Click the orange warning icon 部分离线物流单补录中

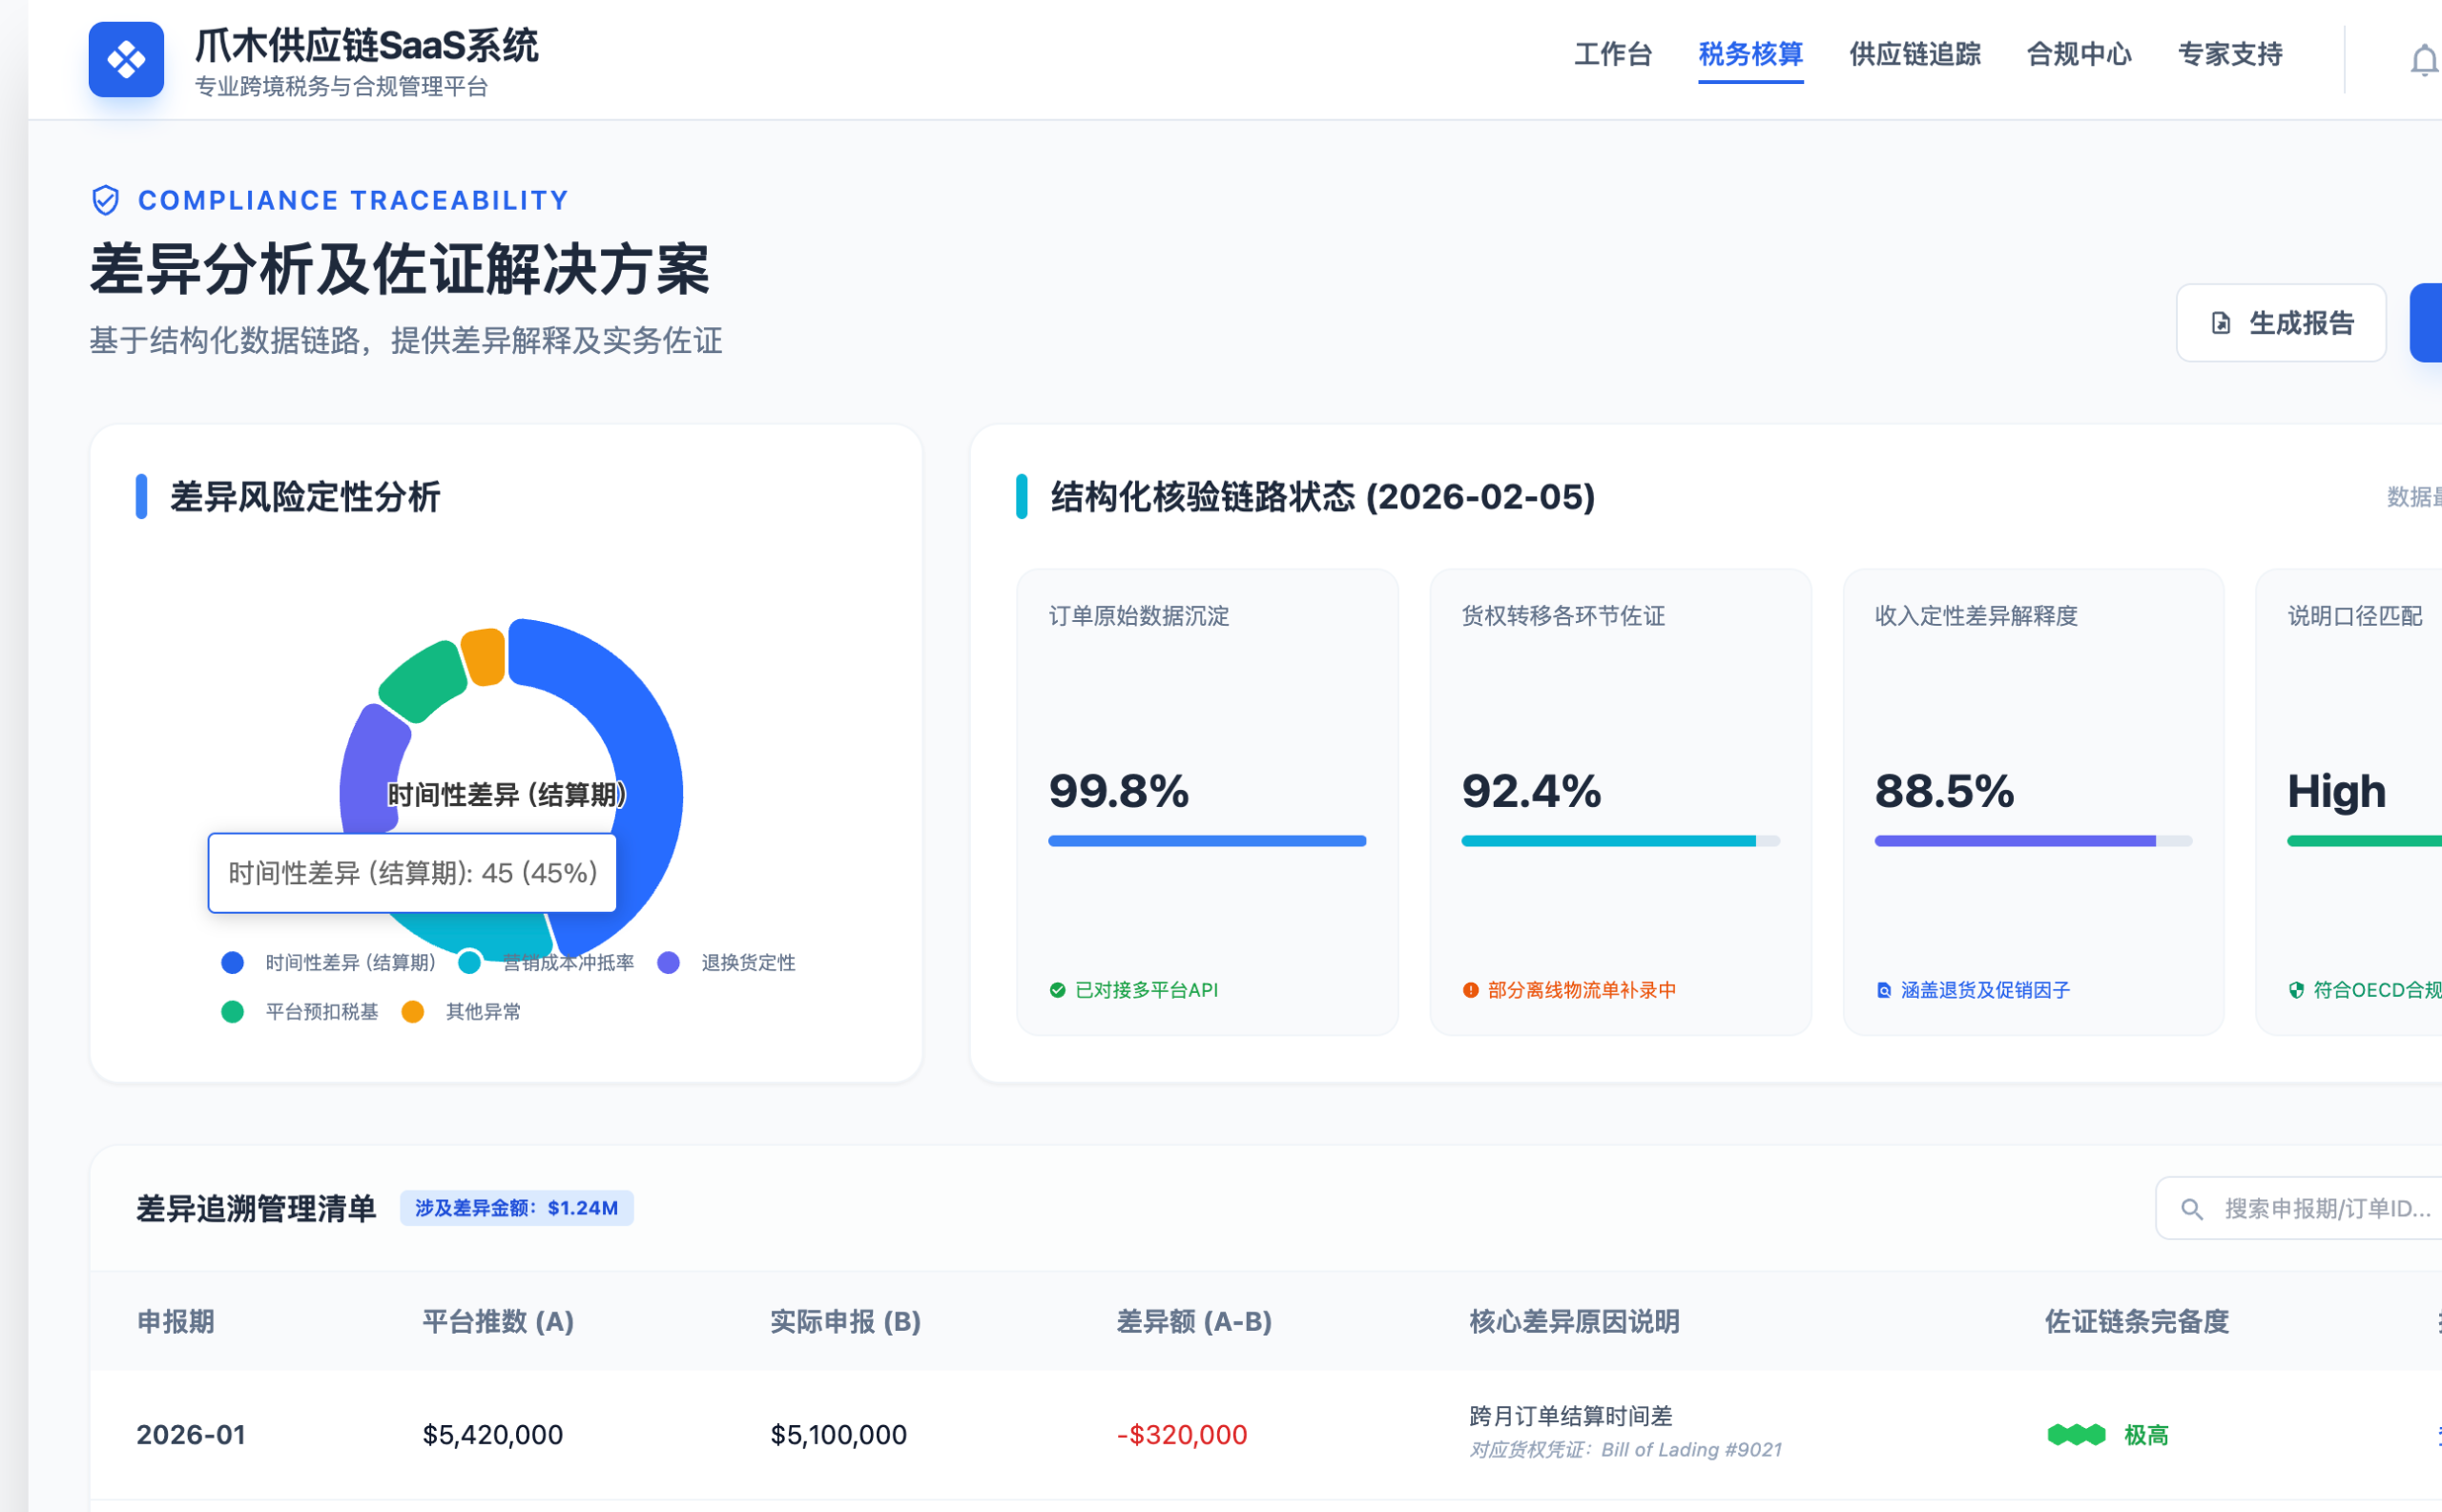[1470, 990]
